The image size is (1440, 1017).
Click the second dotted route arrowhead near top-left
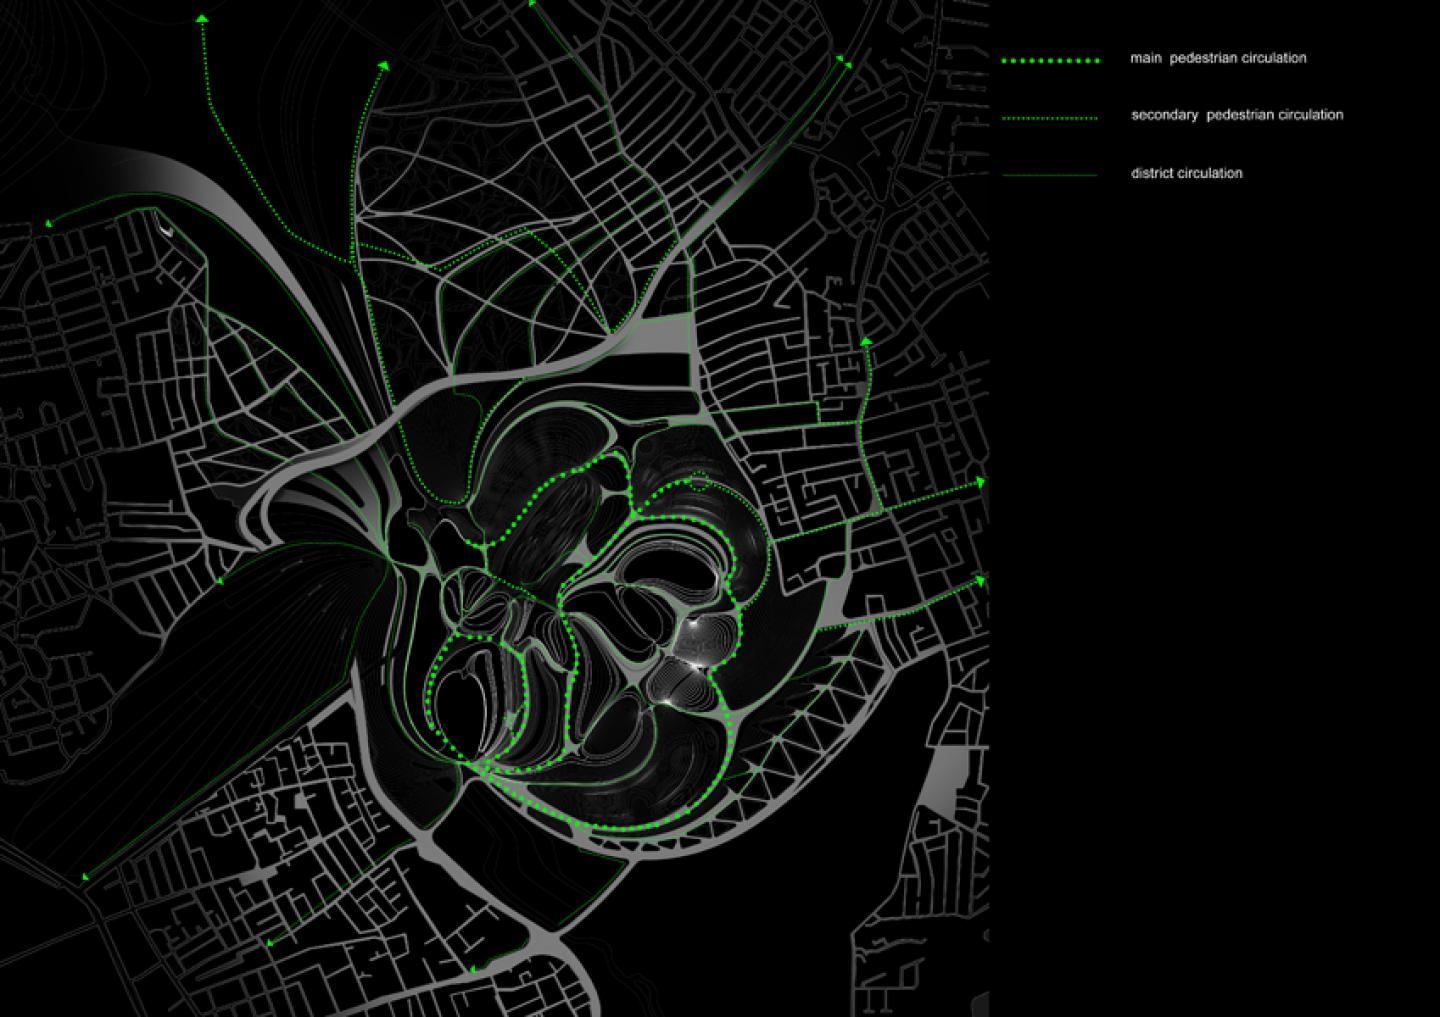tap(383, 65)
